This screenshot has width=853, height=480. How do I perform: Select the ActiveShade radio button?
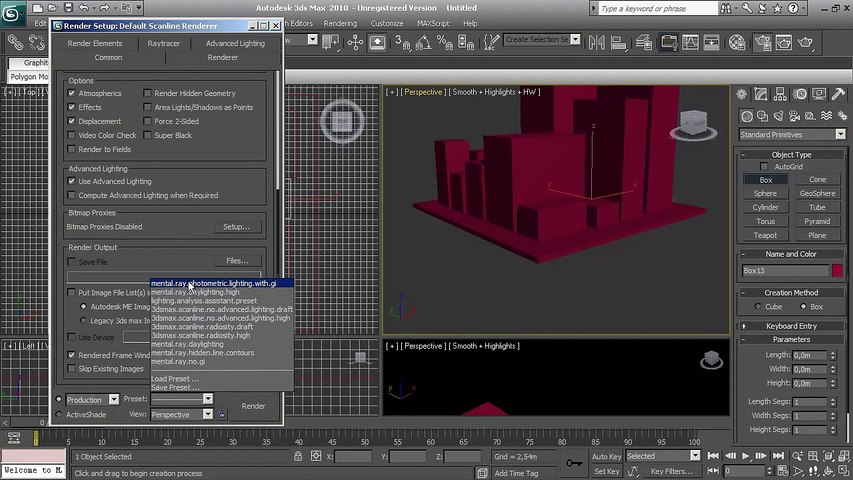tap(59, 414)
